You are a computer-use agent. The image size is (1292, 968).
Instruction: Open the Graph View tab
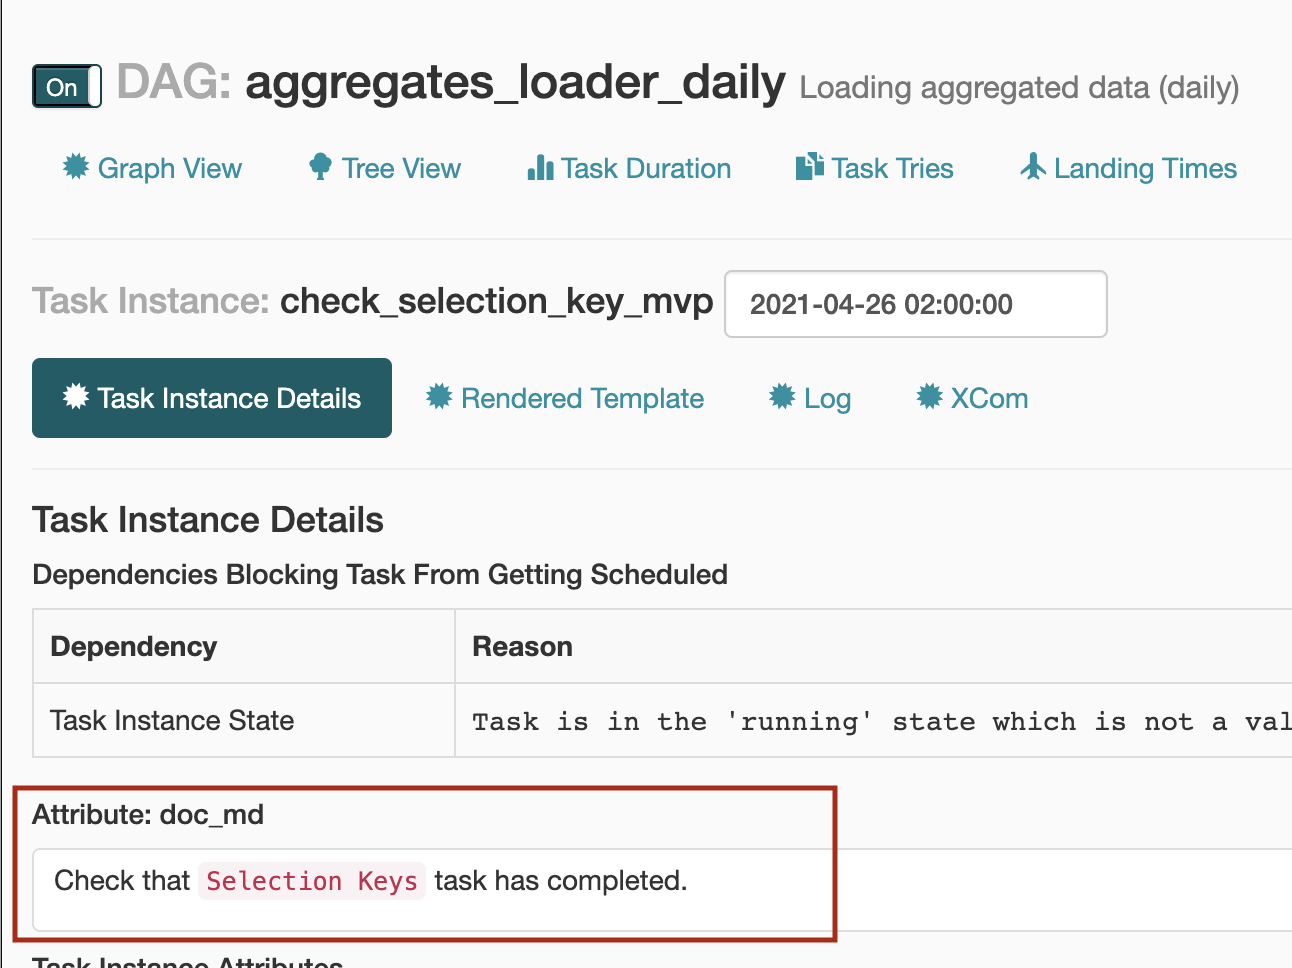(x=152, y=168)
